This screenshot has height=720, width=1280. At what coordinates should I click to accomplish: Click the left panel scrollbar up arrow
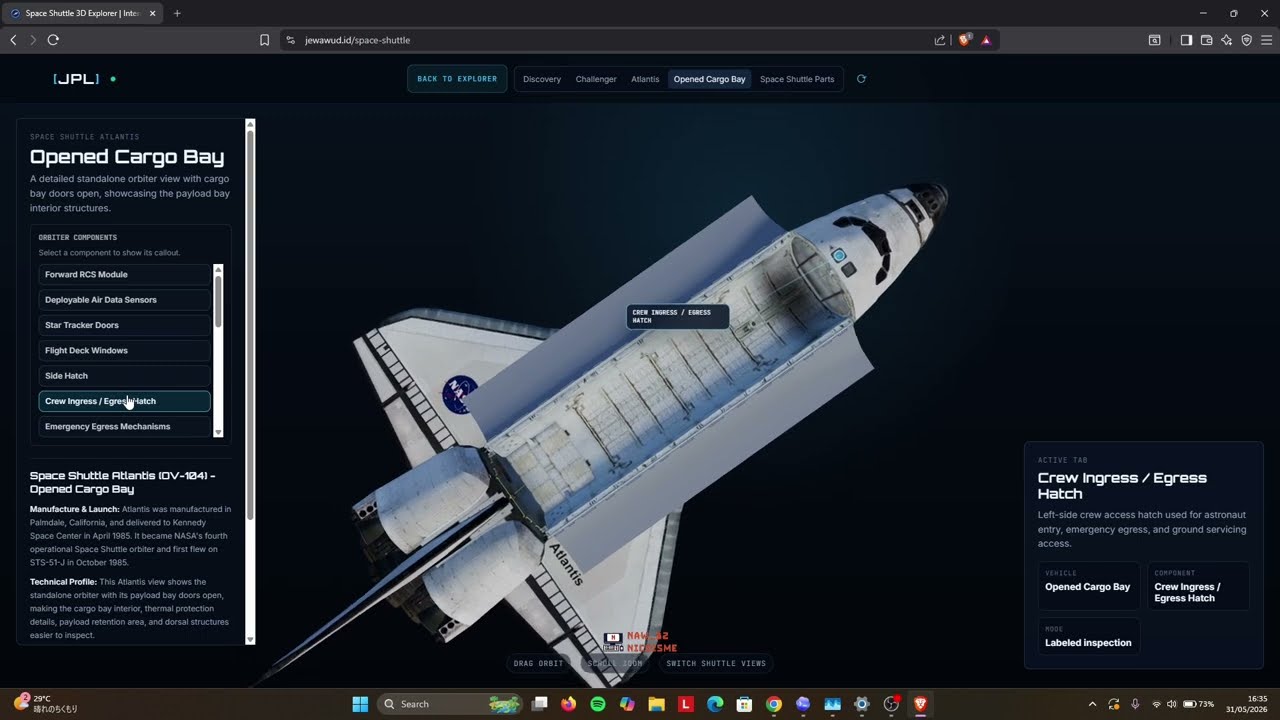click(x=250, y=124)
